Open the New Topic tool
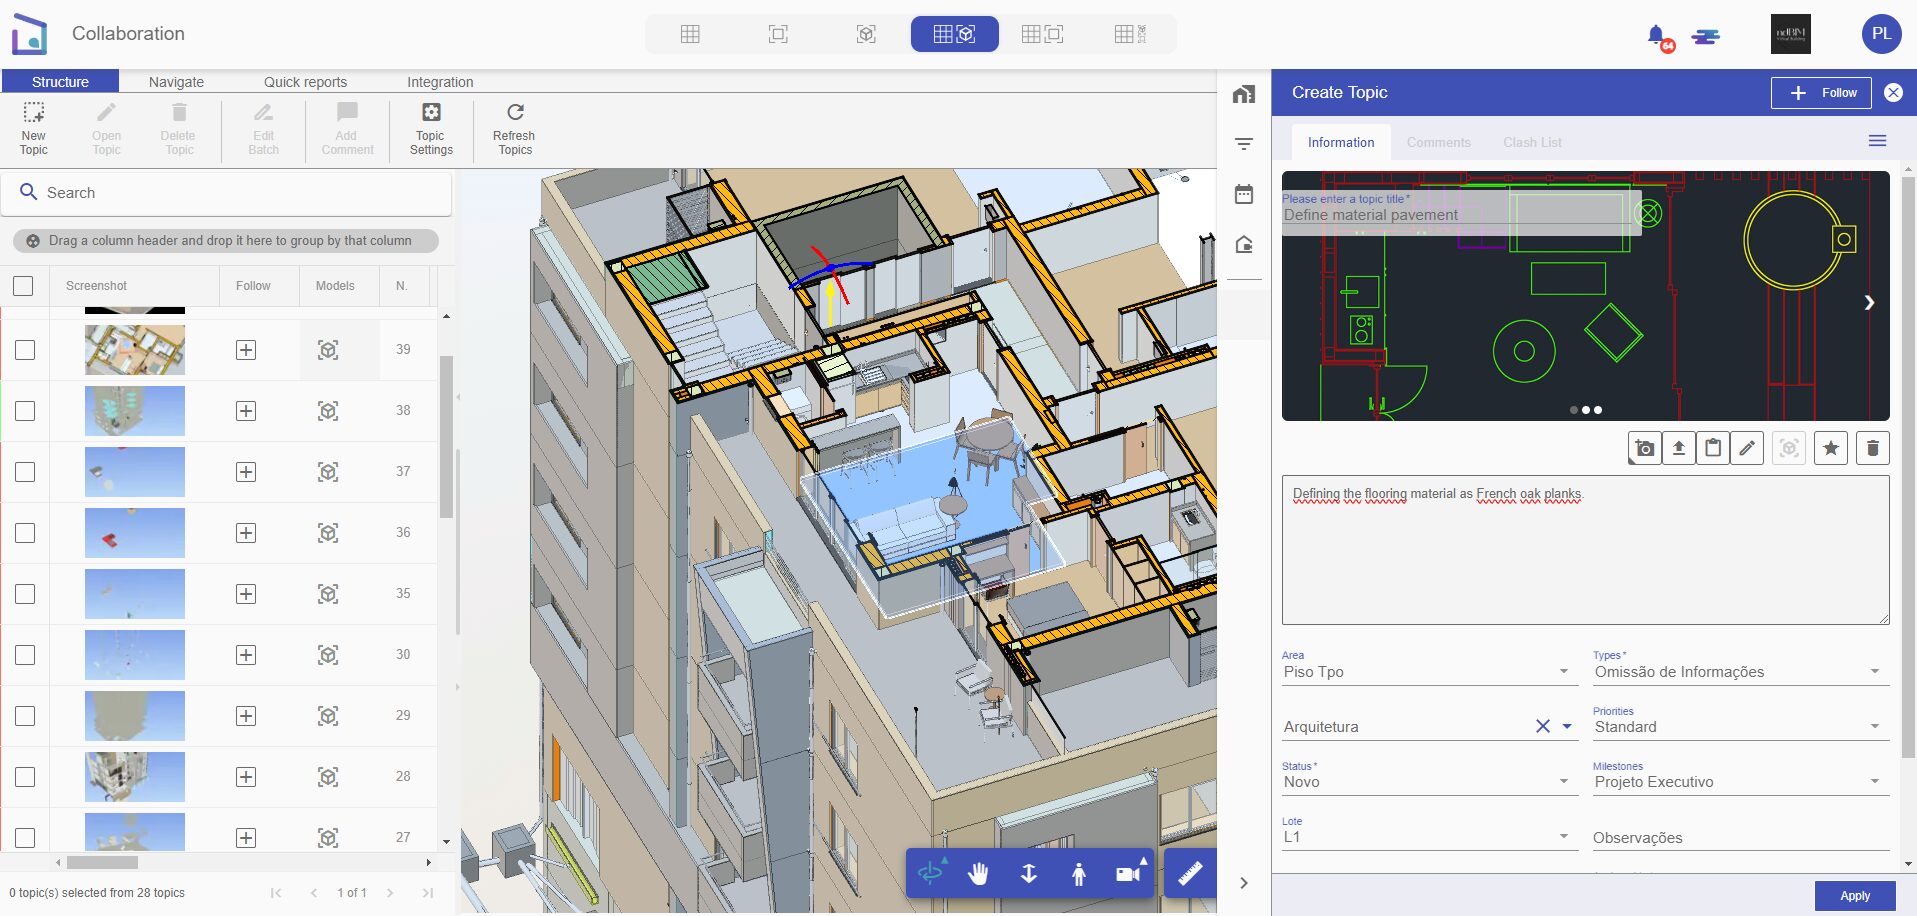1917x916 pixels. 33,128
